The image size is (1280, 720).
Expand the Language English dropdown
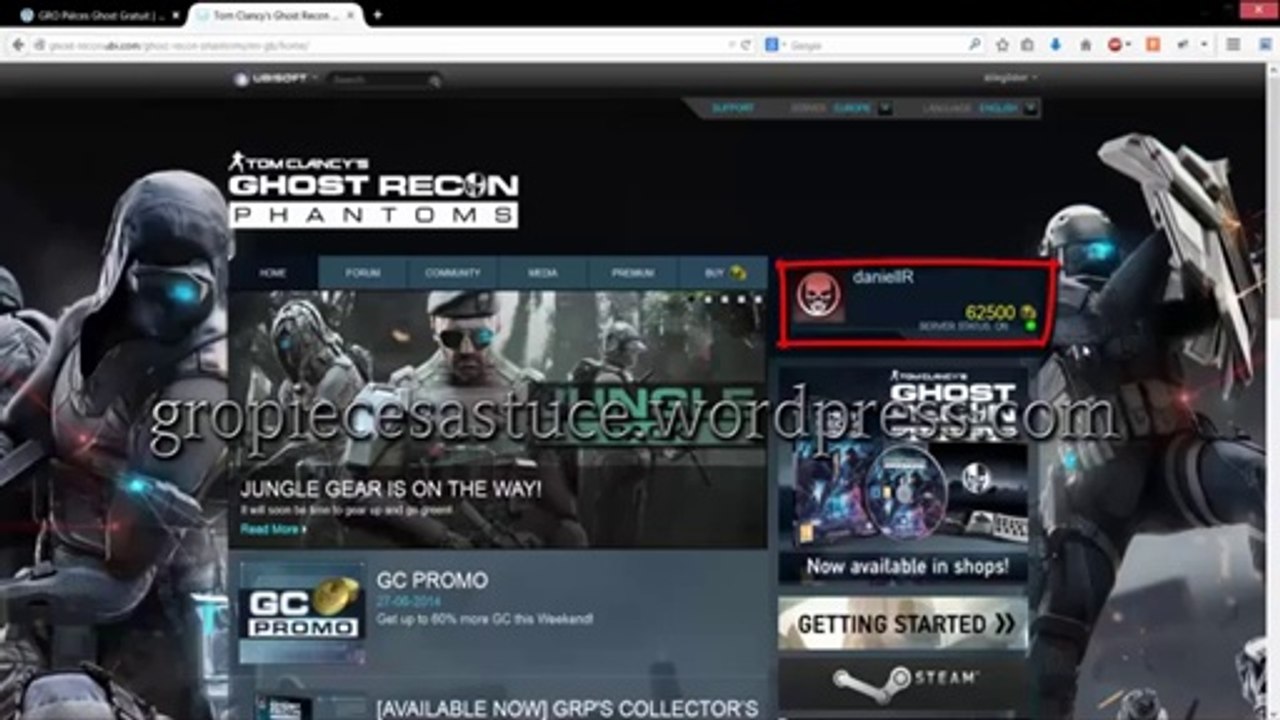coord(1030,108)
